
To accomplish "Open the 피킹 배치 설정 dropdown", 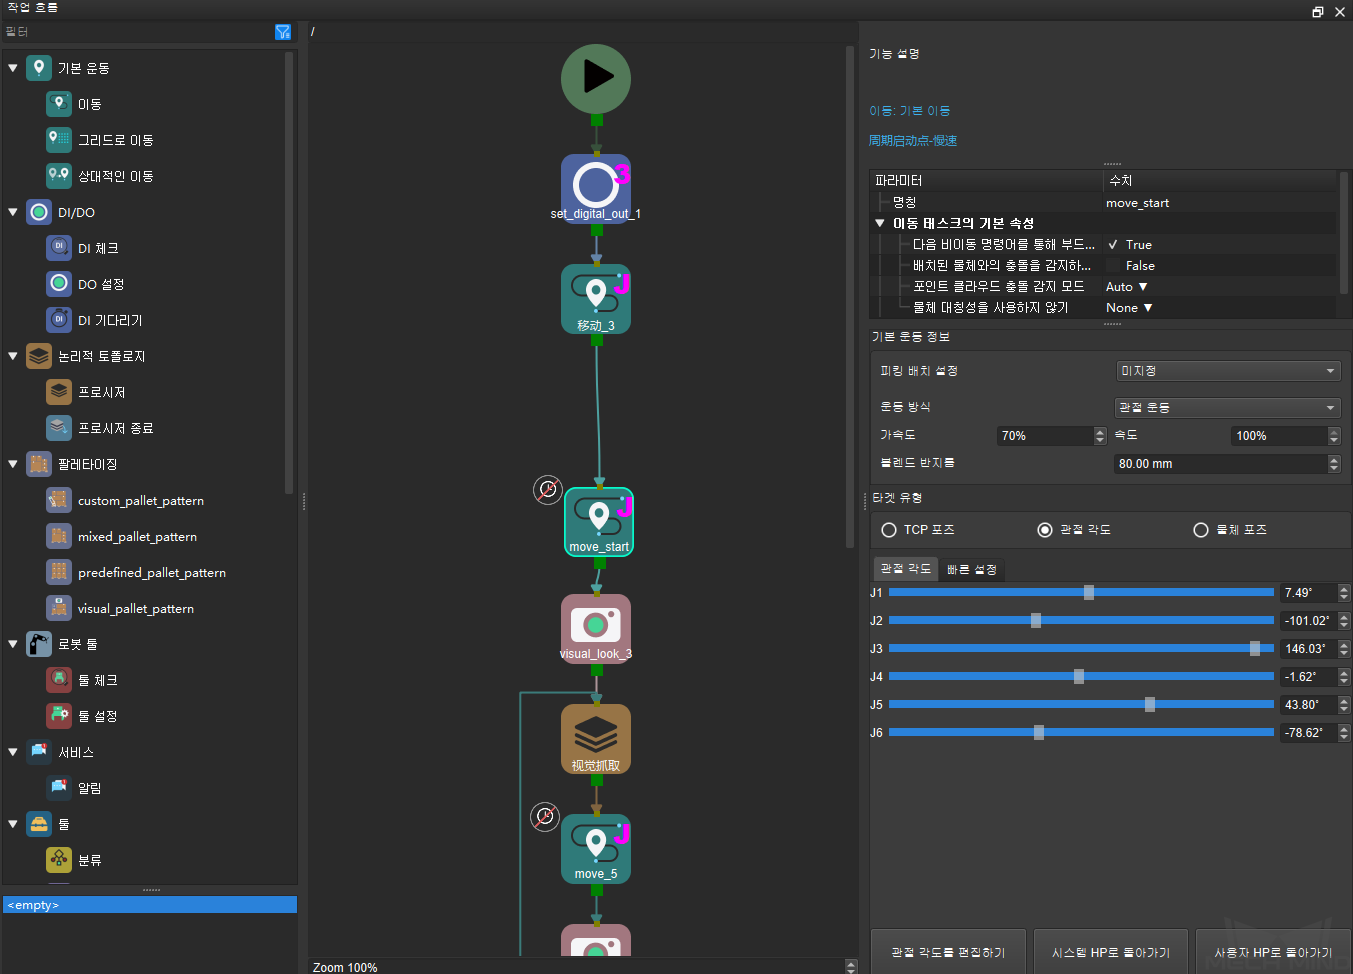I will [x=1228, y=371].
